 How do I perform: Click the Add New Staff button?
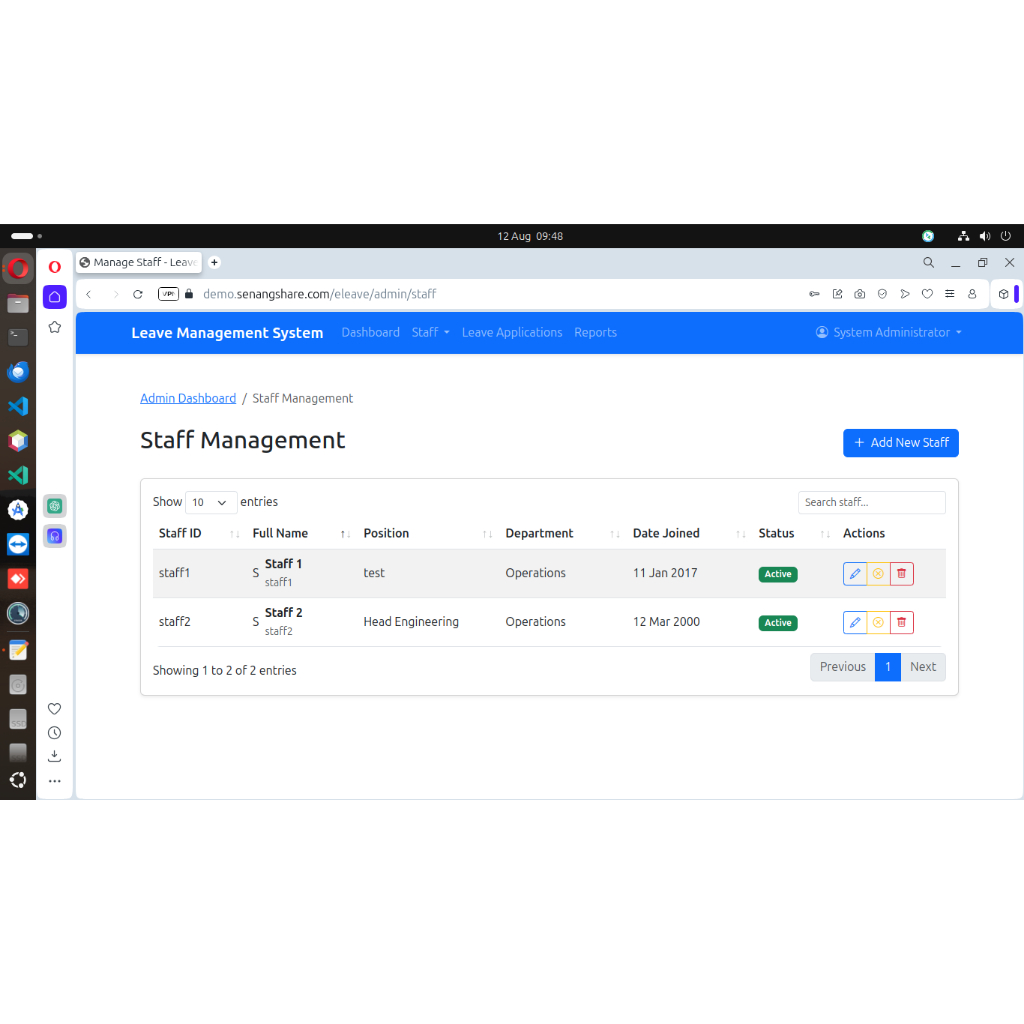point(900,443)
